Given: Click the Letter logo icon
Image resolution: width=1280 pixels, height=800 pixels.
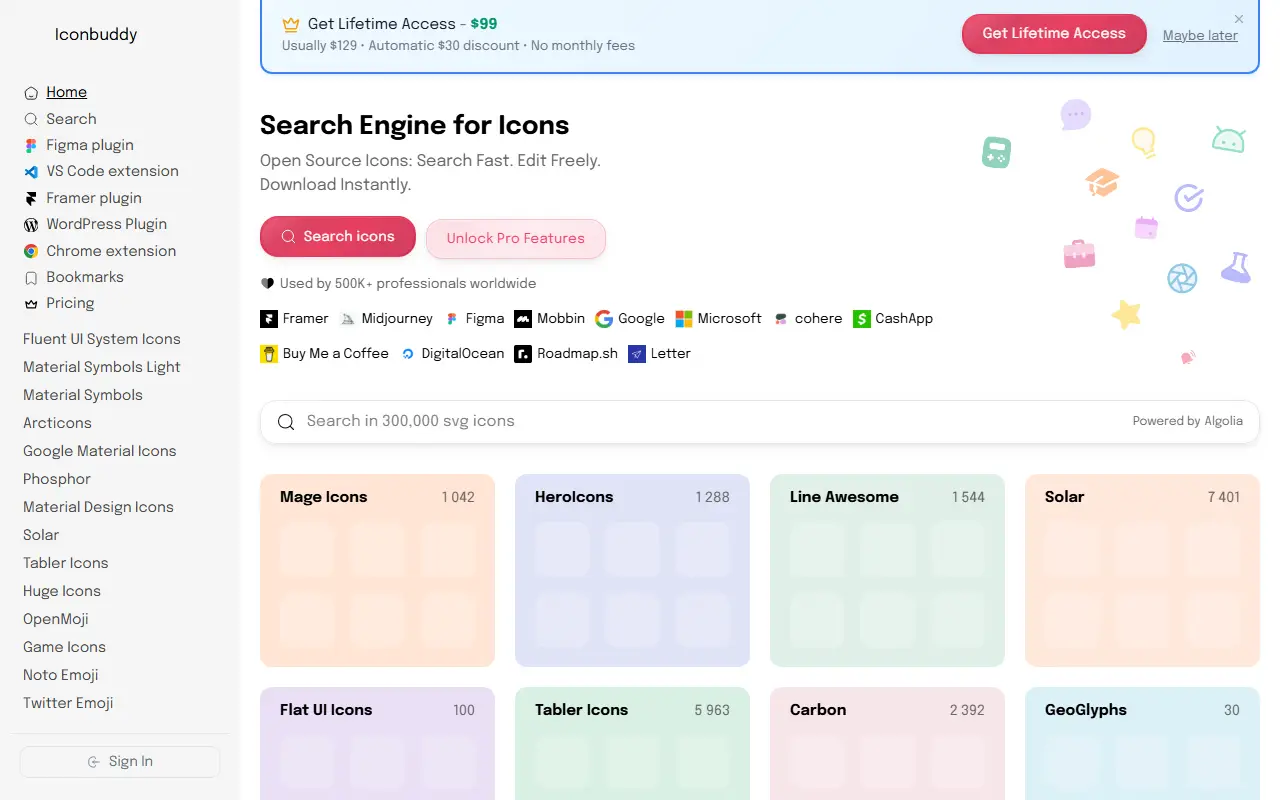Looking at the screenshot, I should point(637,354).
